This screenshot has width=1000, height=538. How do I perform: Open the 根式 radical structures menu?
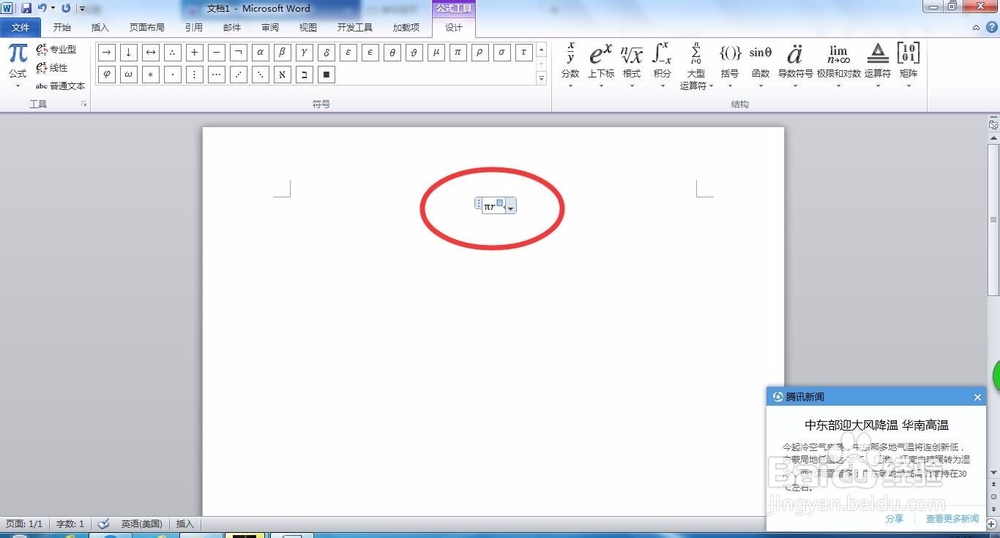[x=631, y=65]
